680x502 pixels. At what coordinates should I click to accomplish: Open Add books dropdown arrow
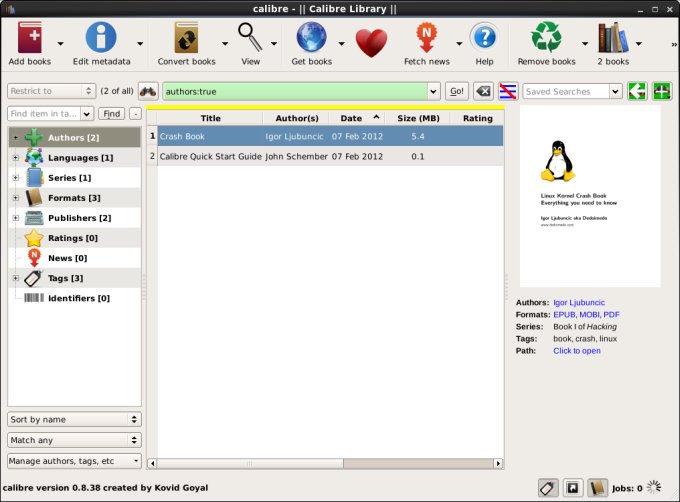tap(60, 43)
